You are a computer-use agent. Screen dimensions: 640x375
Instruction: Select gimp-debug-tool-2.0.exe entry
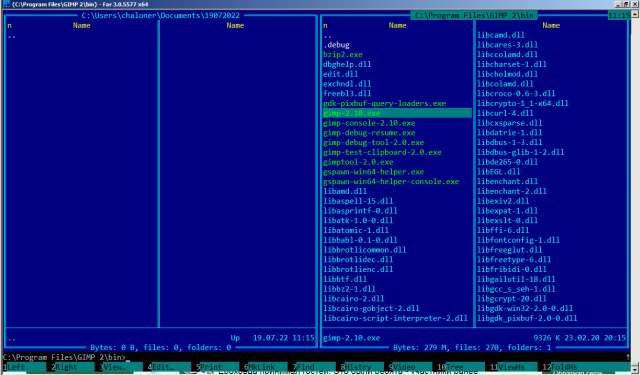tap(373, 142)
